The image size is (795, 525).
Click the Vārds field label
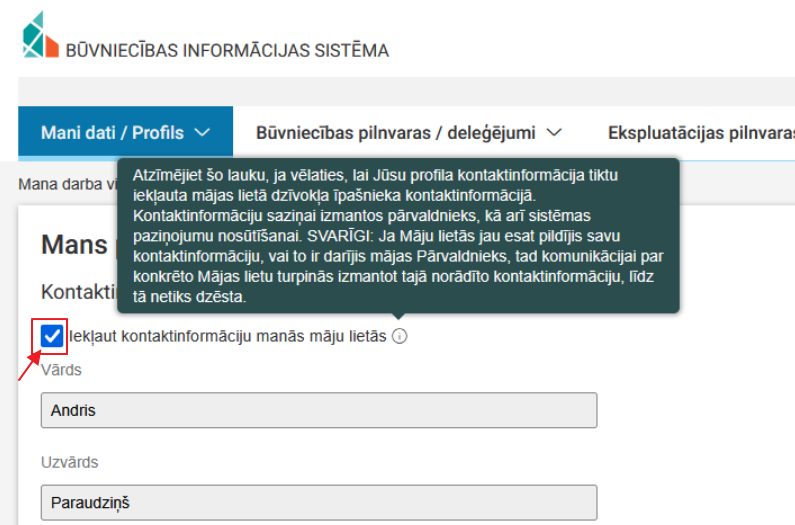pyautogui.click(x=61, y=370)
